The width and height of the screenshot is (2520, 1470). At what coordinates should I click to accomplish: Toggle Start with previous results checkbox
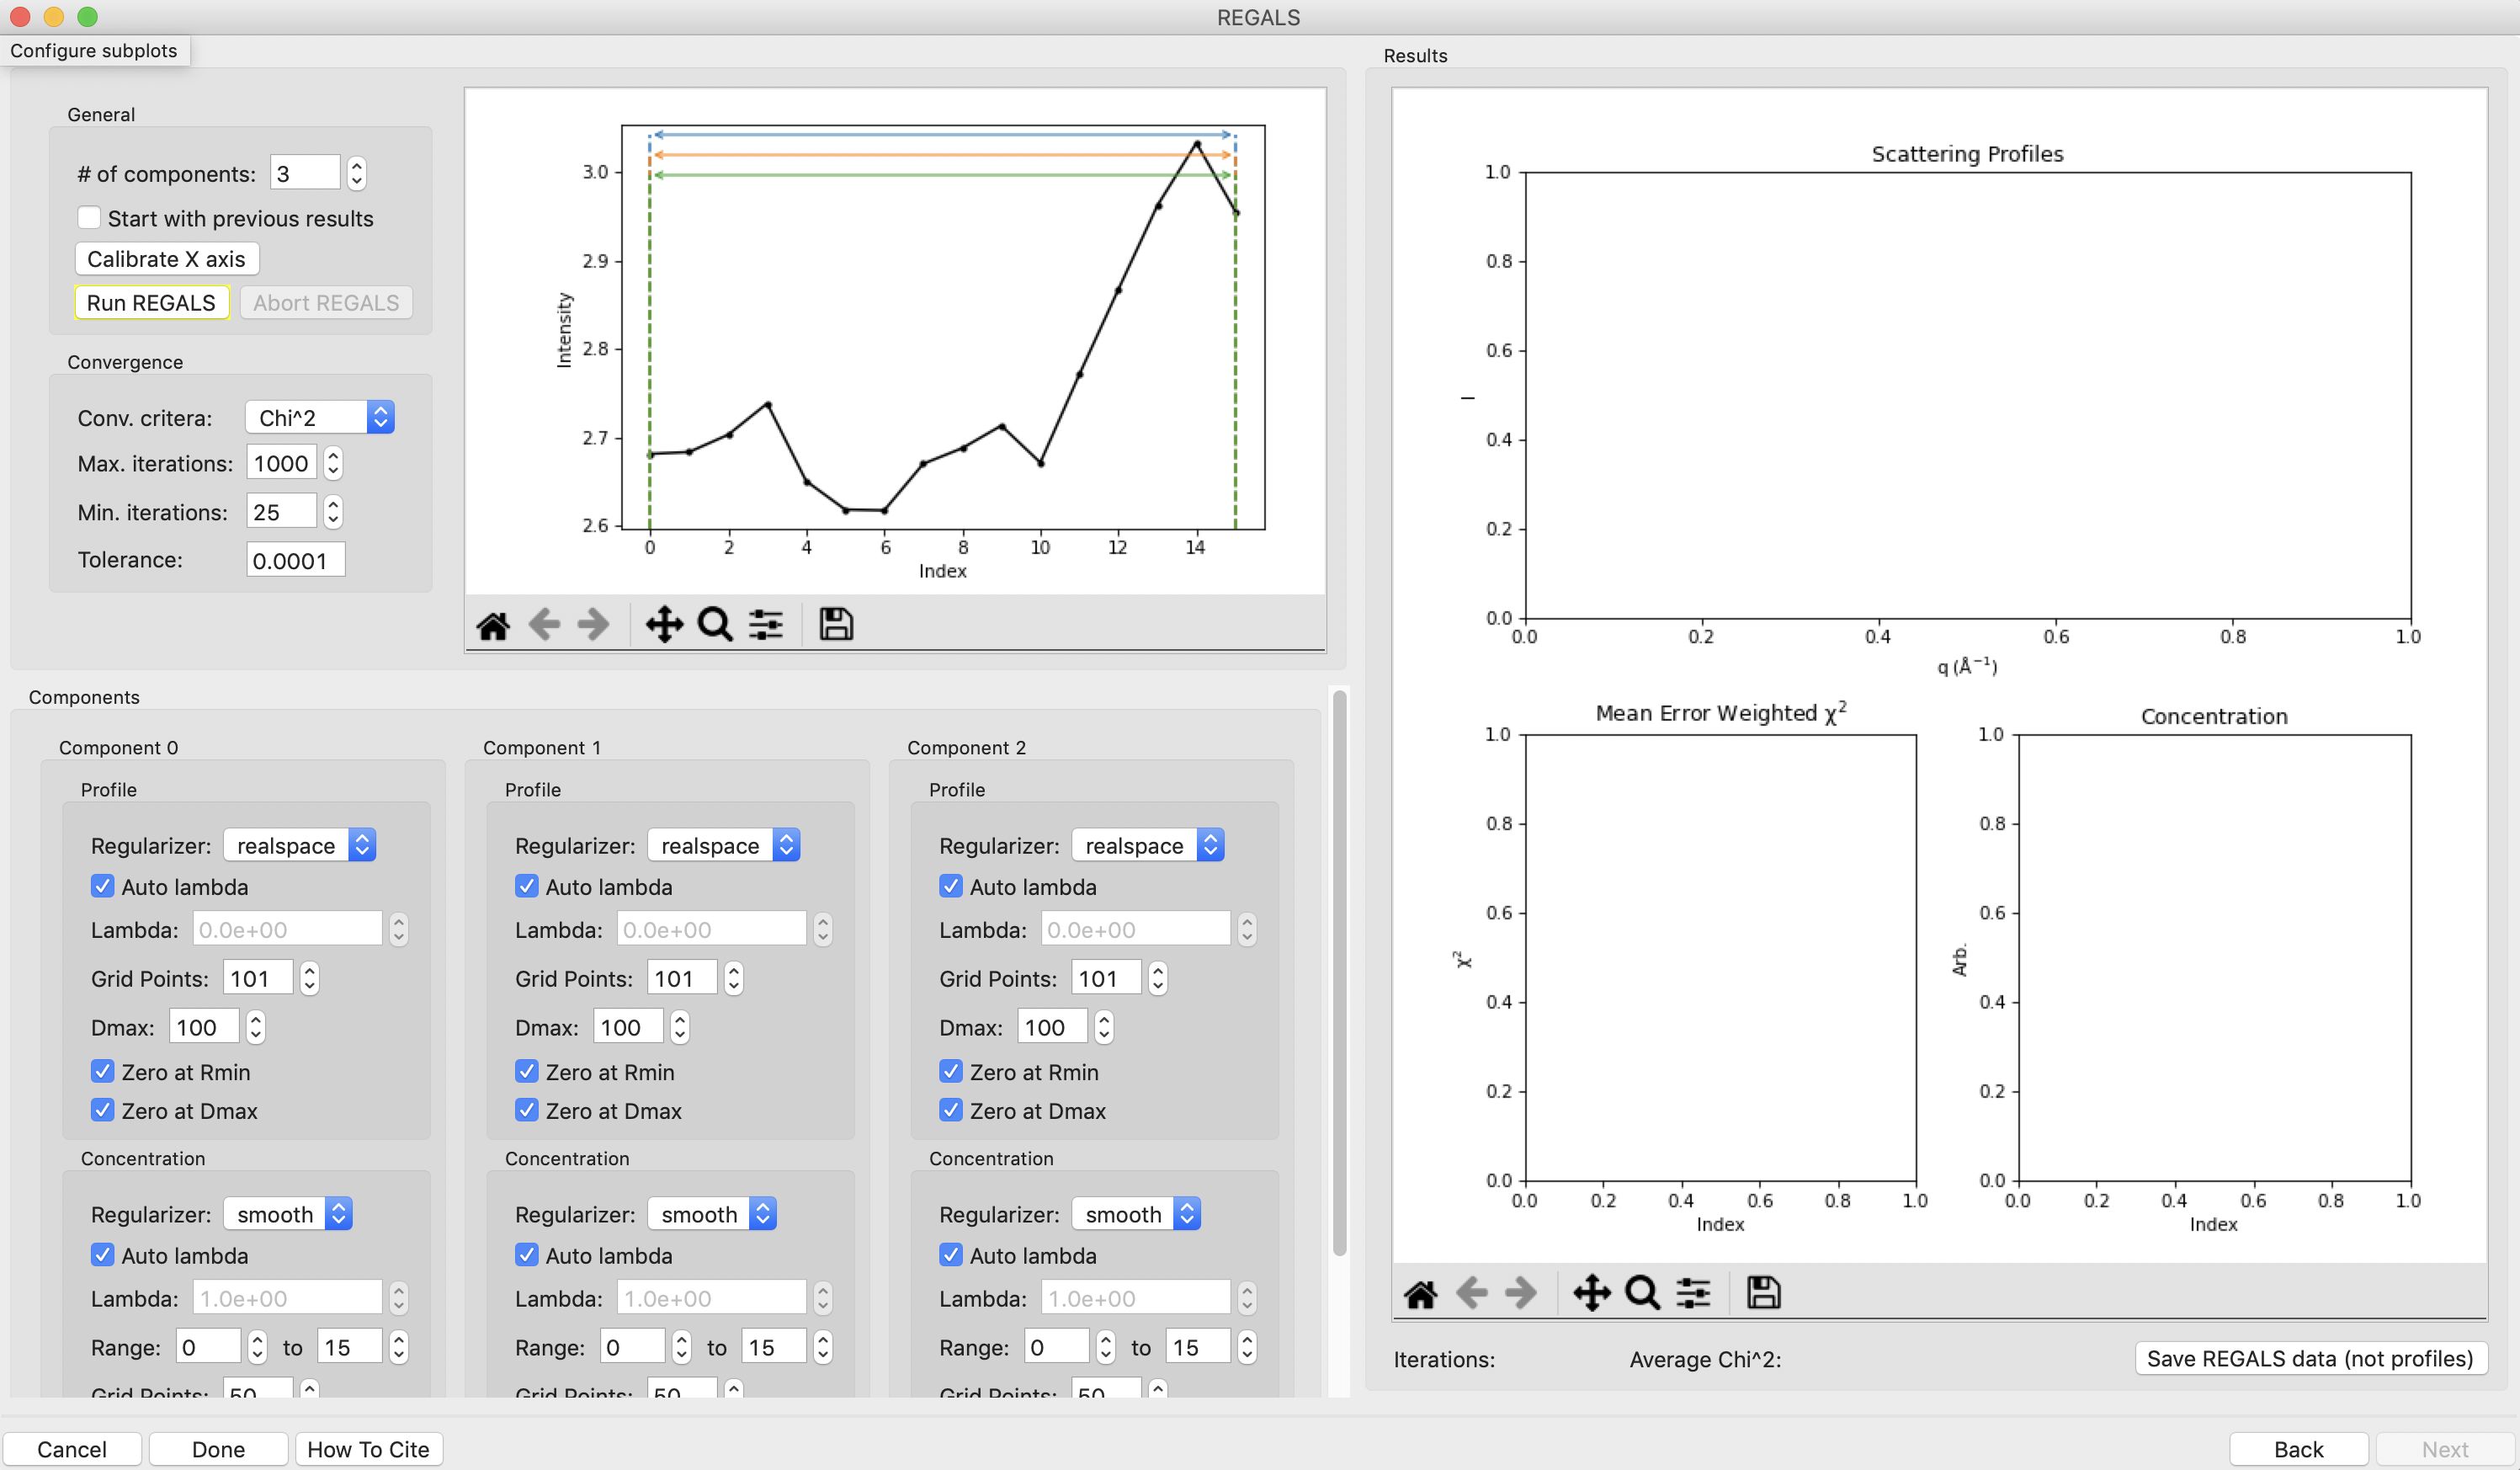point(89,218)
